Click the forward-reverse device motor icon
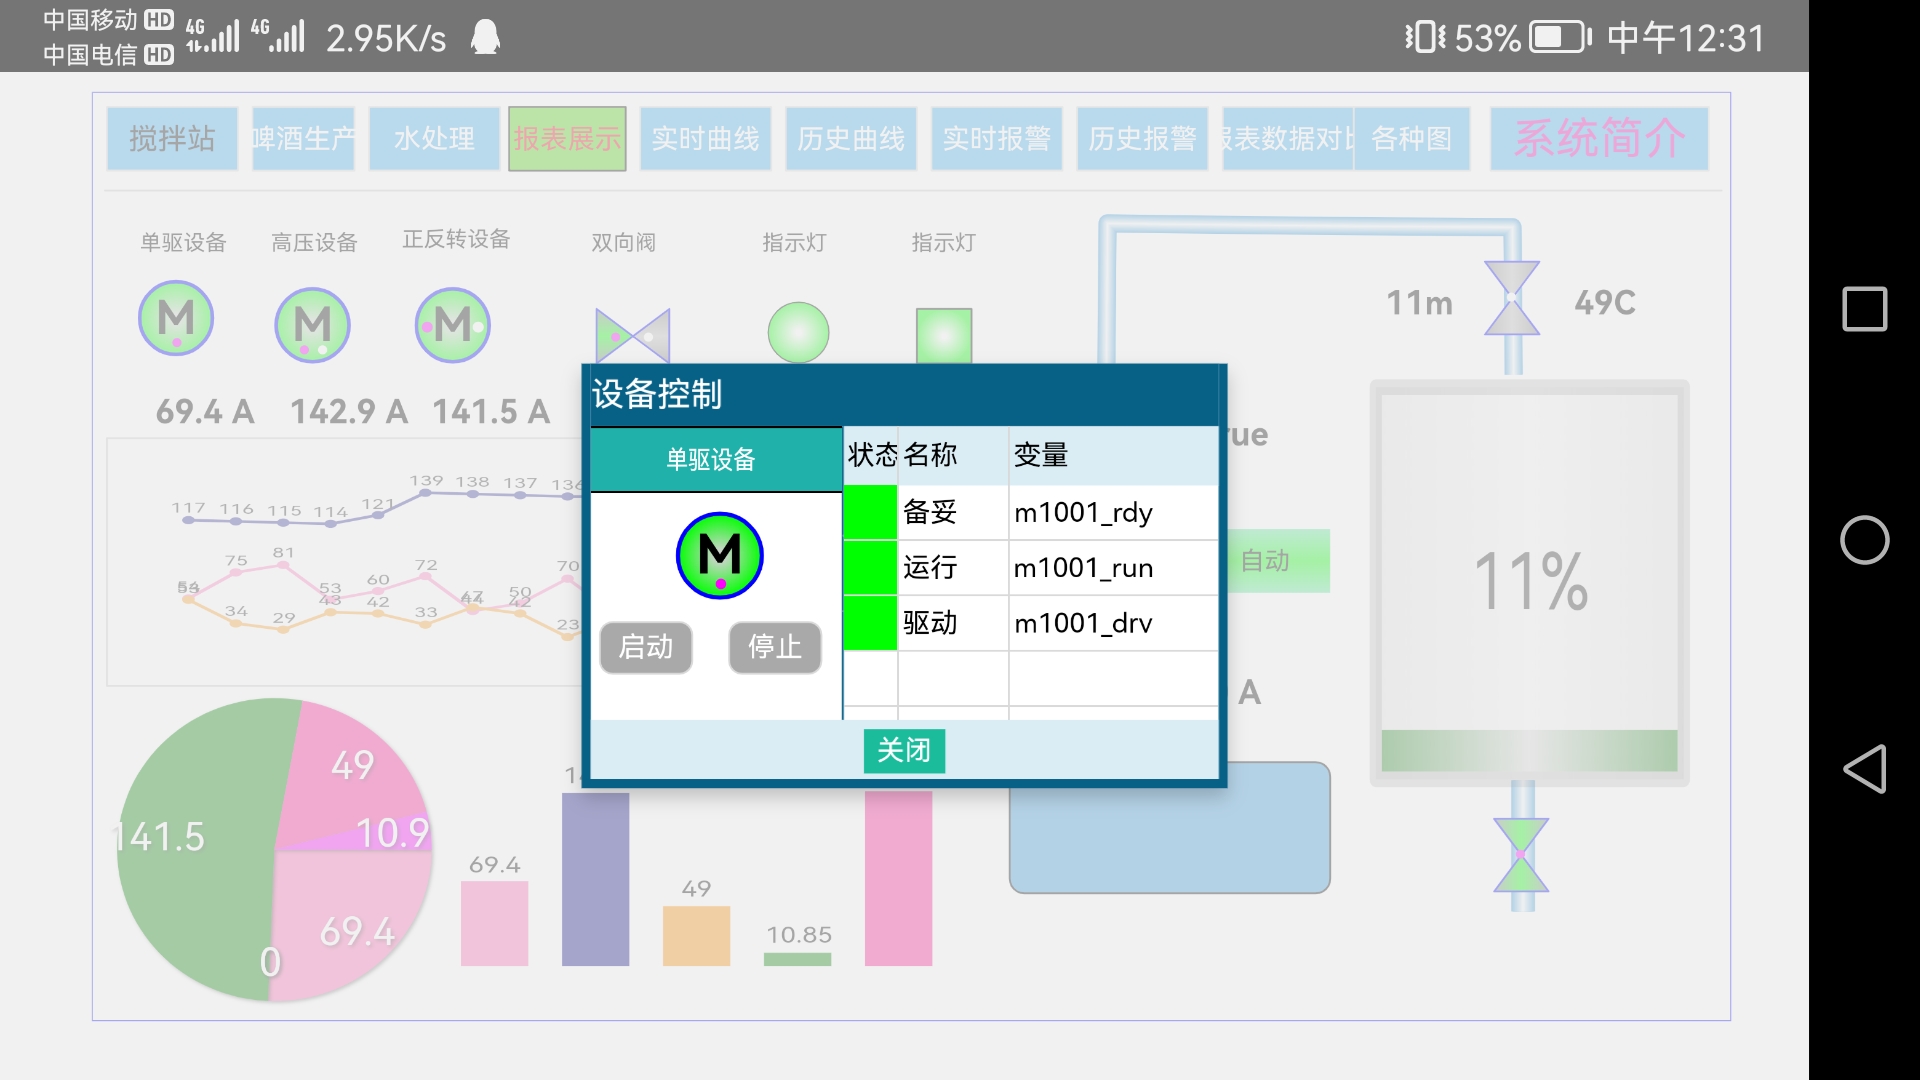This screenshot has height=1080, width=1920. pos(452,325)
